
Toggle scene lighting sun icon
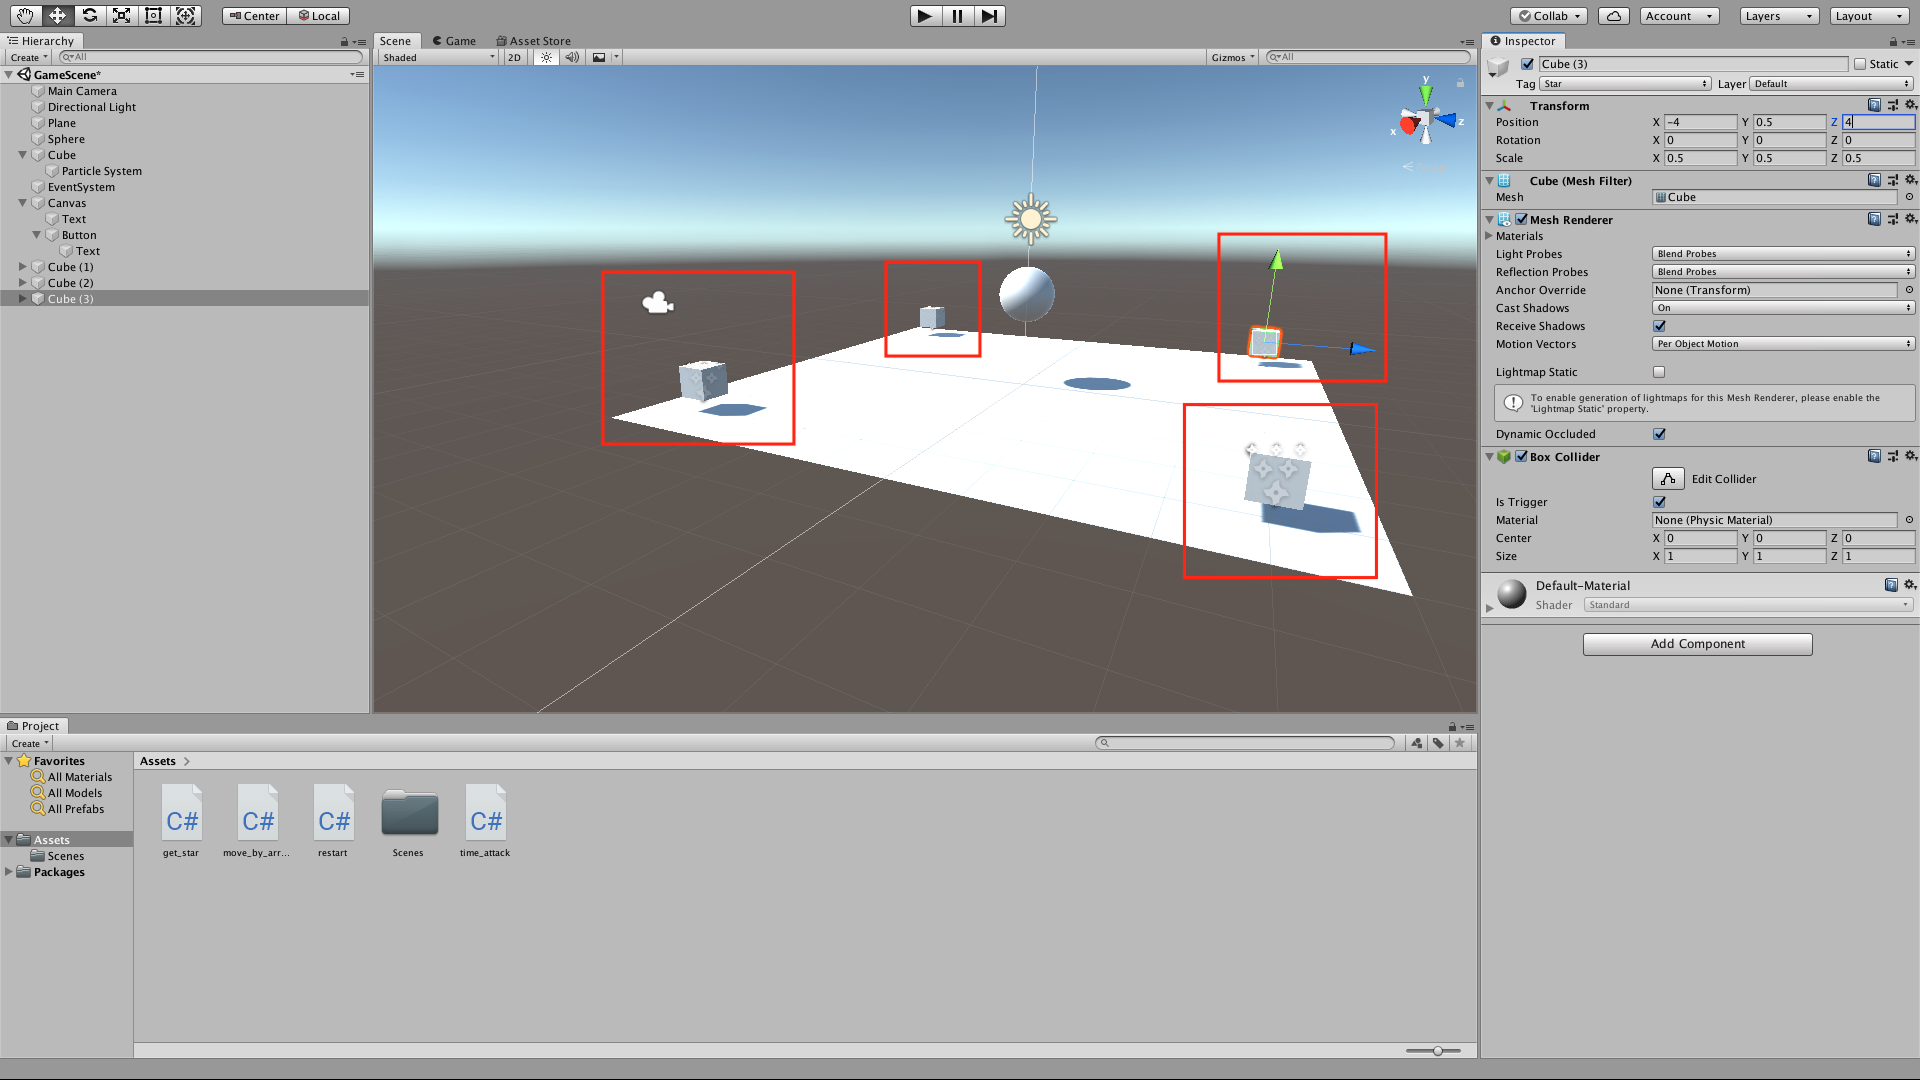[546, 57]
